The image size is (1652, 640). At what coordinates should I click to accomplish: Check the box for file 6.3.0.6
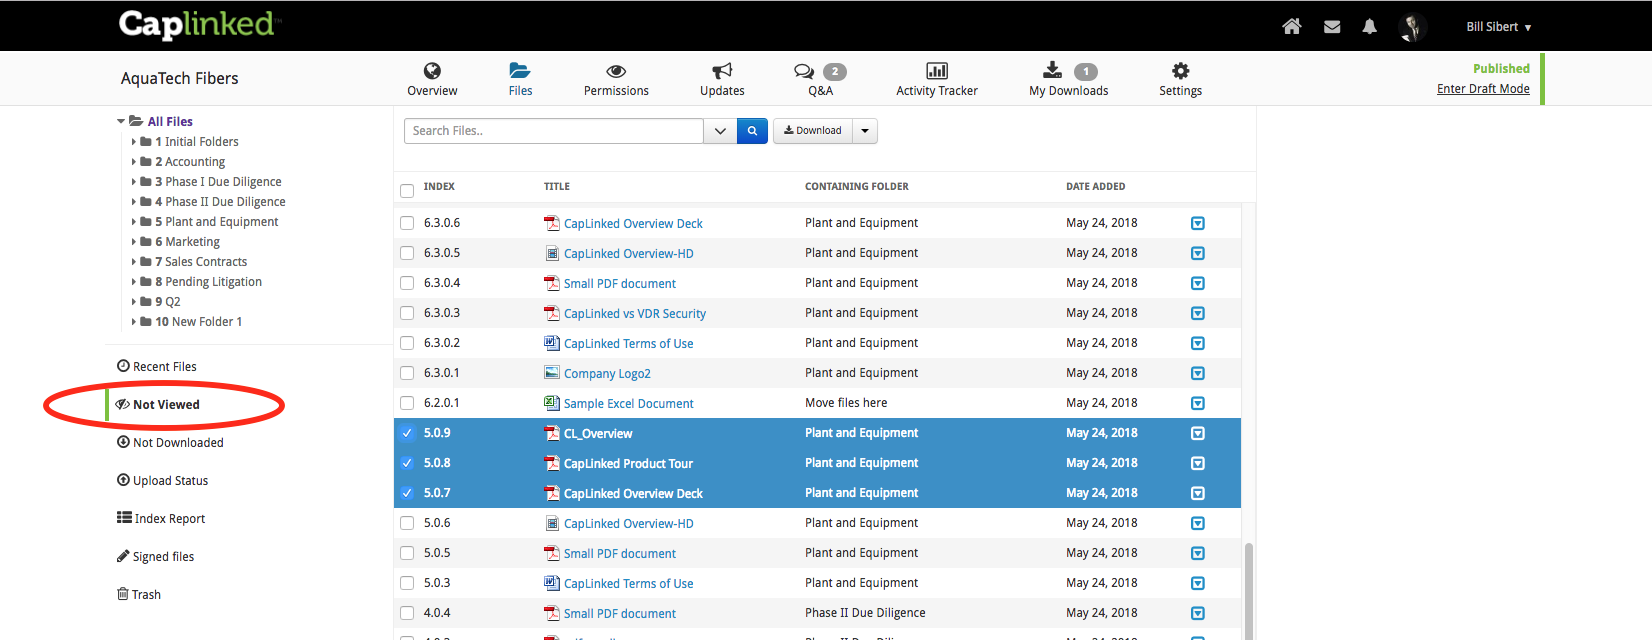[407, 223]
